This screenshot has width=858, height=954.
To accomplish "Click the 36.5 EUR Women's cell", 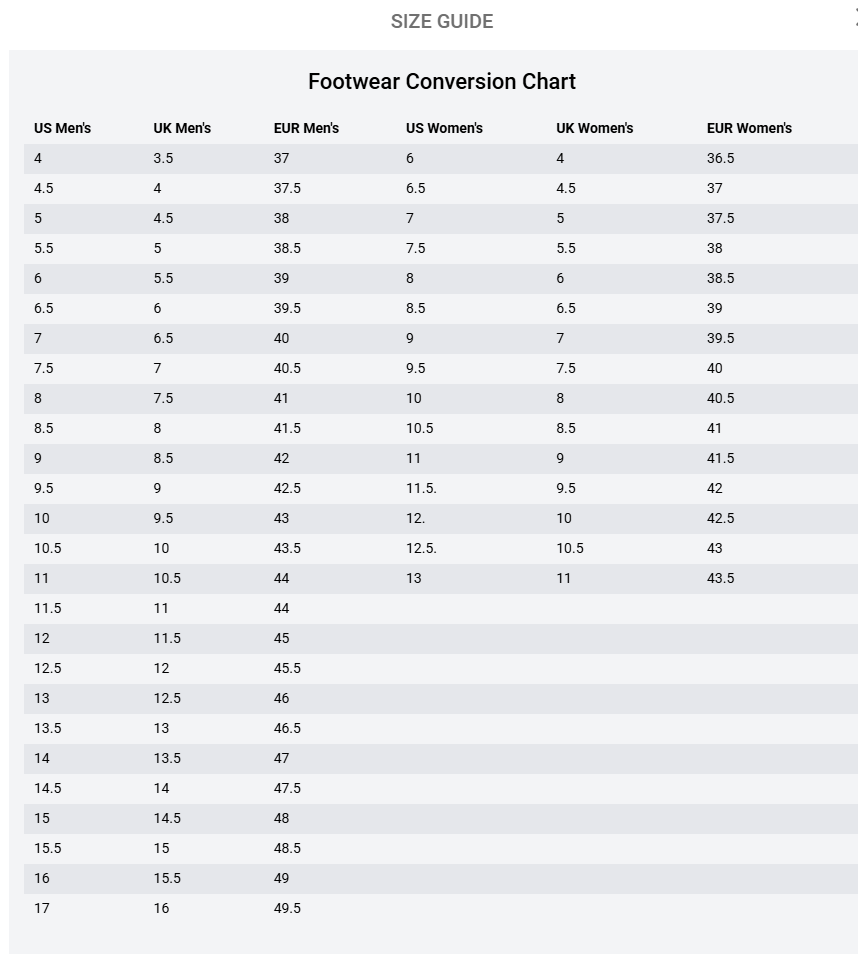I will (720, 158).
